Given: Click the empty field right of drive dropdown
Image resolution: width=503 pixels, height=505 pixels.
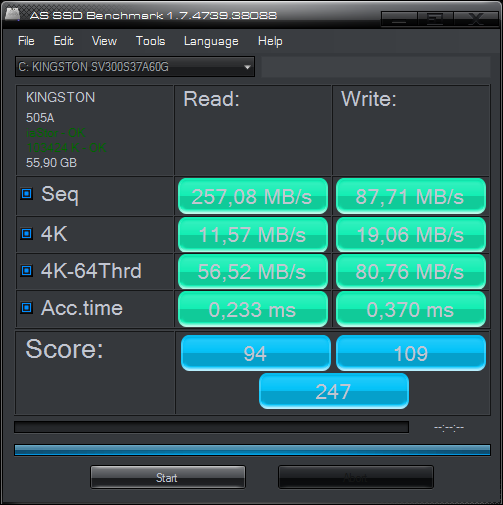Looking at the screenshot, I should (x=376, y=67).
